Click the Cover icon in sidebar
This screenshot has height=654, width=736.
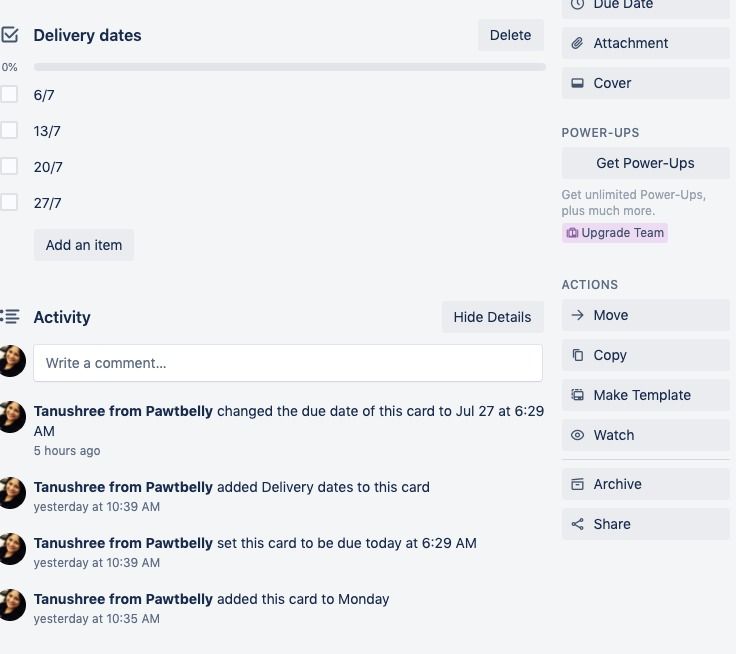pyautogui.click(x=577, y=83)
